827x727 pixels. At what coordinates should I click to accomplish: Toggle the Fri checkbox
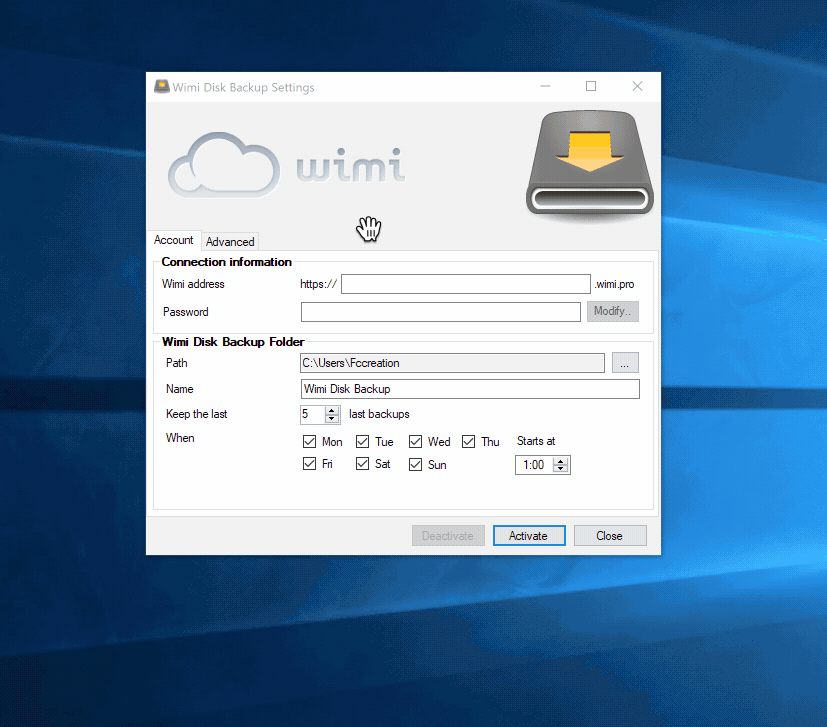coord(309,464)
